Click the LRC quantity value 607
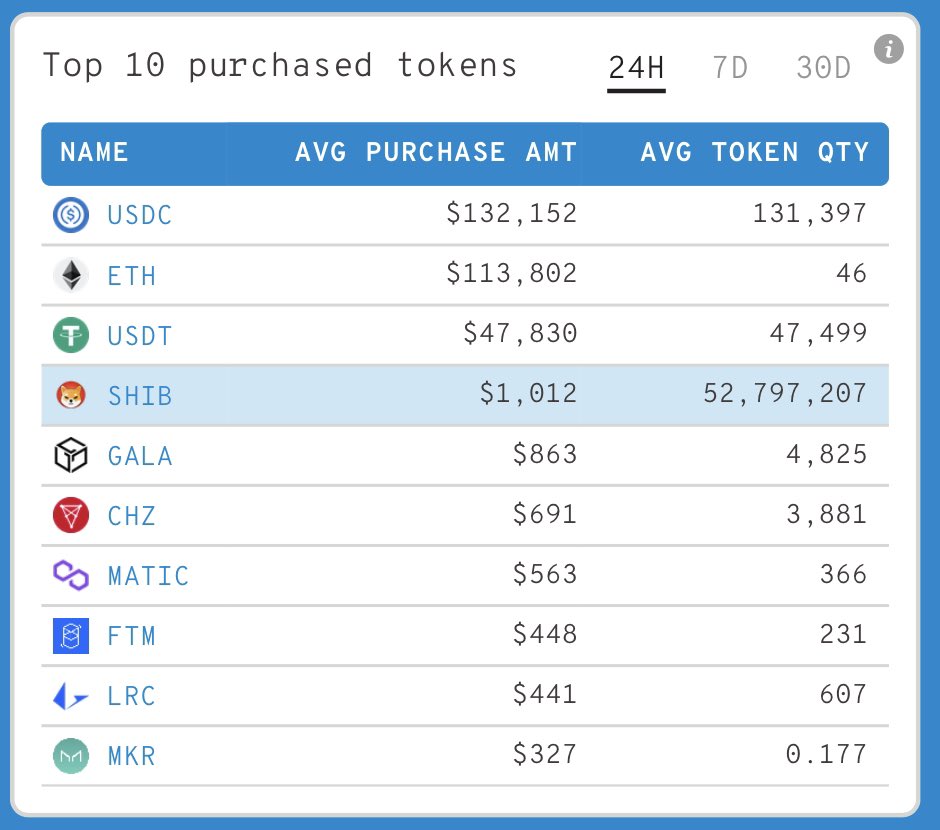Image resolution: width=940 pixels, height=830 pixels. pos(843,693)
